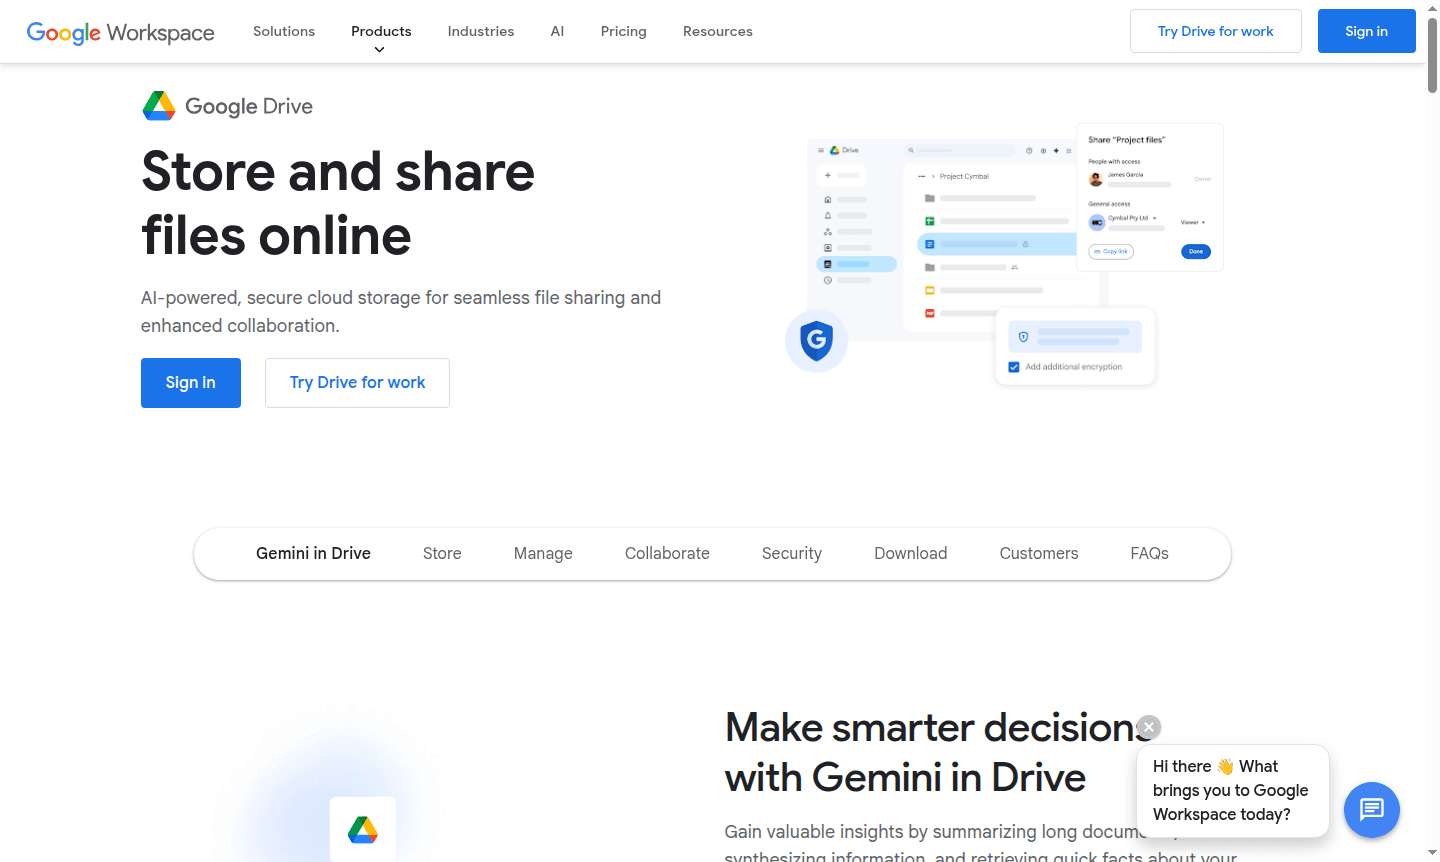Switch to the Security tab
Image resolution: width=1440 pixels, height=862 pixels.
coord(791,553)
